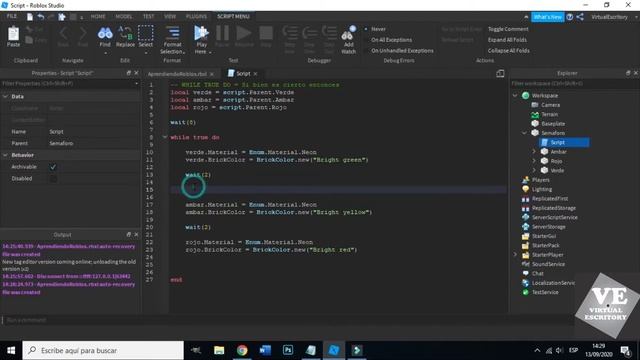The image size is (640, 360).
Task: Collapse the ribbon with the up arrow
Action: tap(526, 17)
